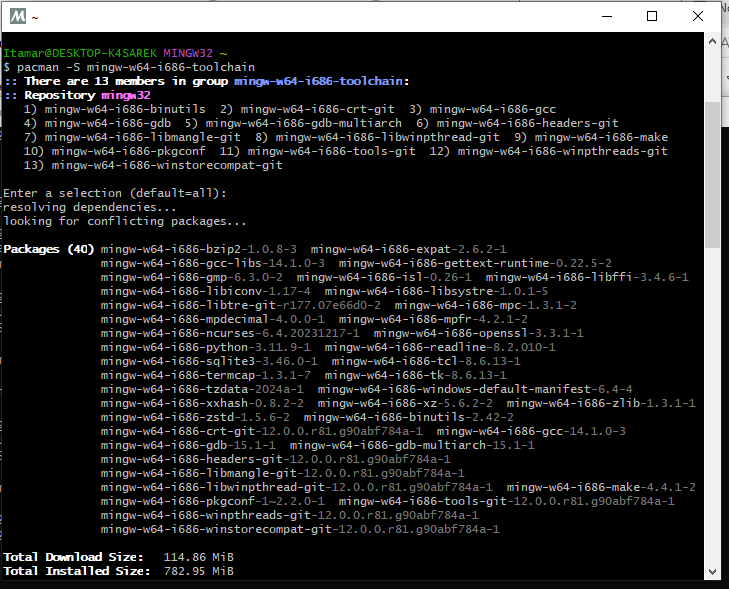Click package 'mingw-w64-i686-windows-default-manifest-6.4-4'
Screen dimensions: 729x589
point(475,389)
